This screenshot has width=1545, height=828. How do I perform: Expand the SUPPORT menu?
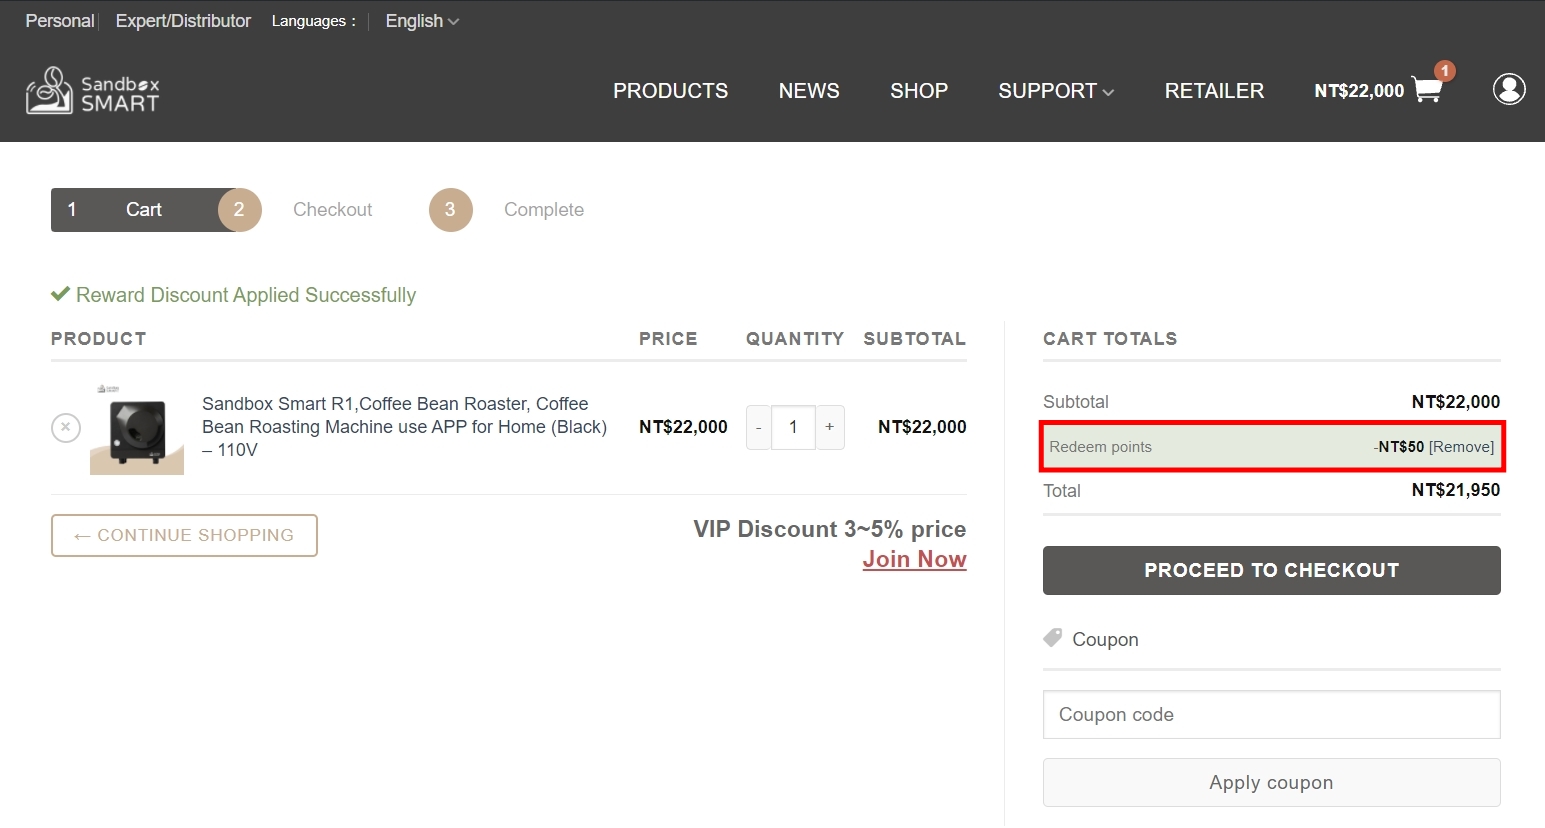tap(1056, 91)
